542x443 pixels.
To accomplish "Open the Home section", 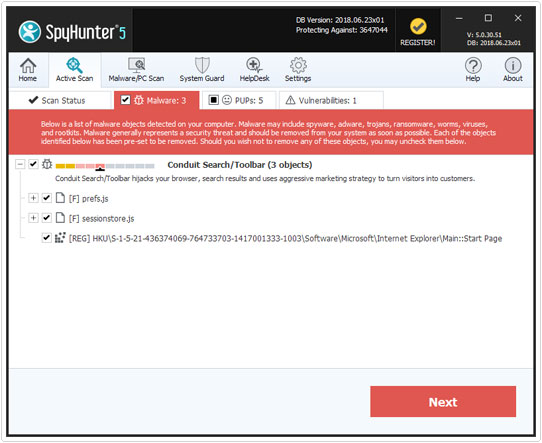I will [28, 70].
